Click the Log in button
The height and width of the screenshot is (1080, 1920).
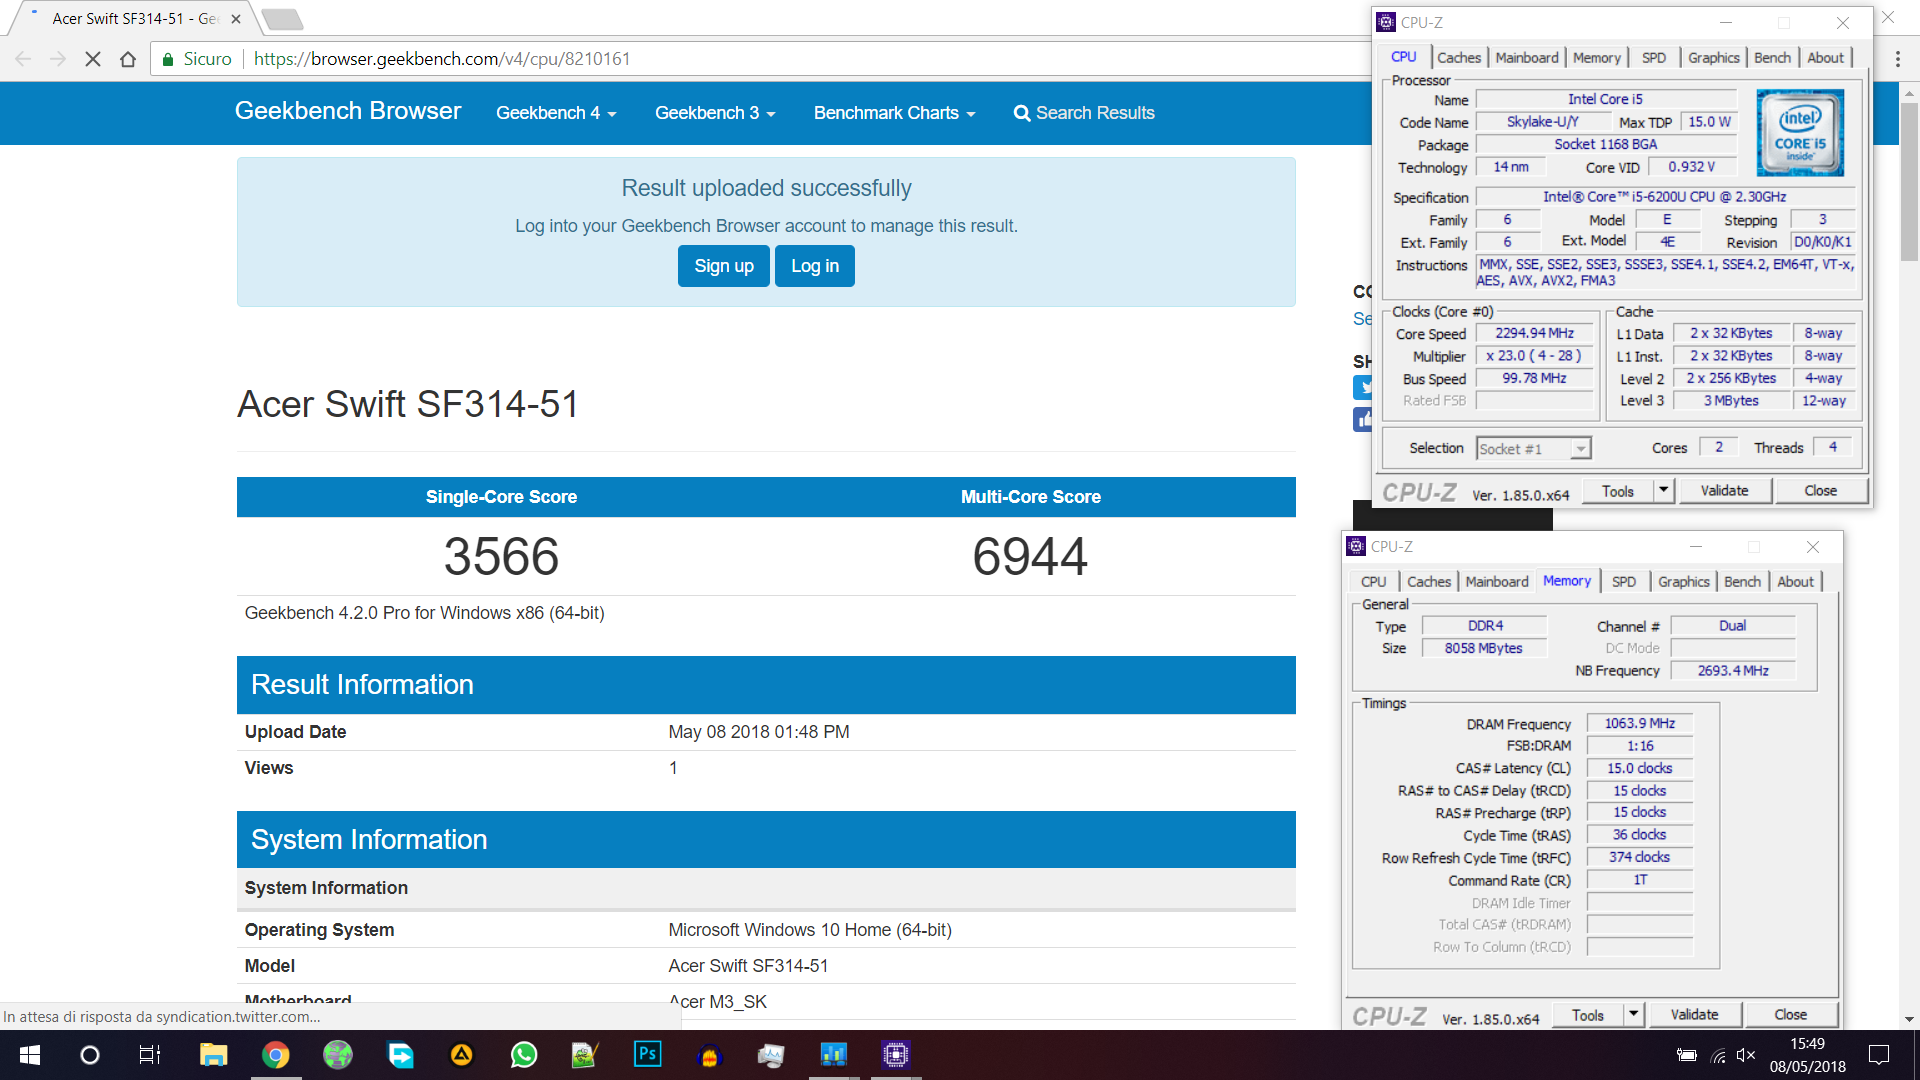815,266
